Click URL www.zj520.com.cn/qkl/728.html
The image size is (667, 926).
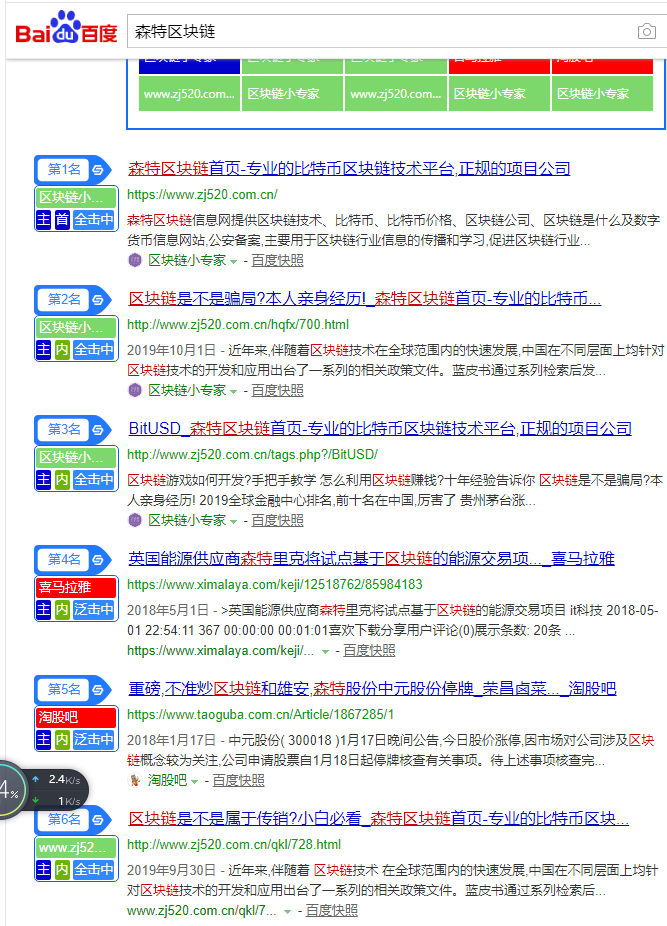(234, 845)
